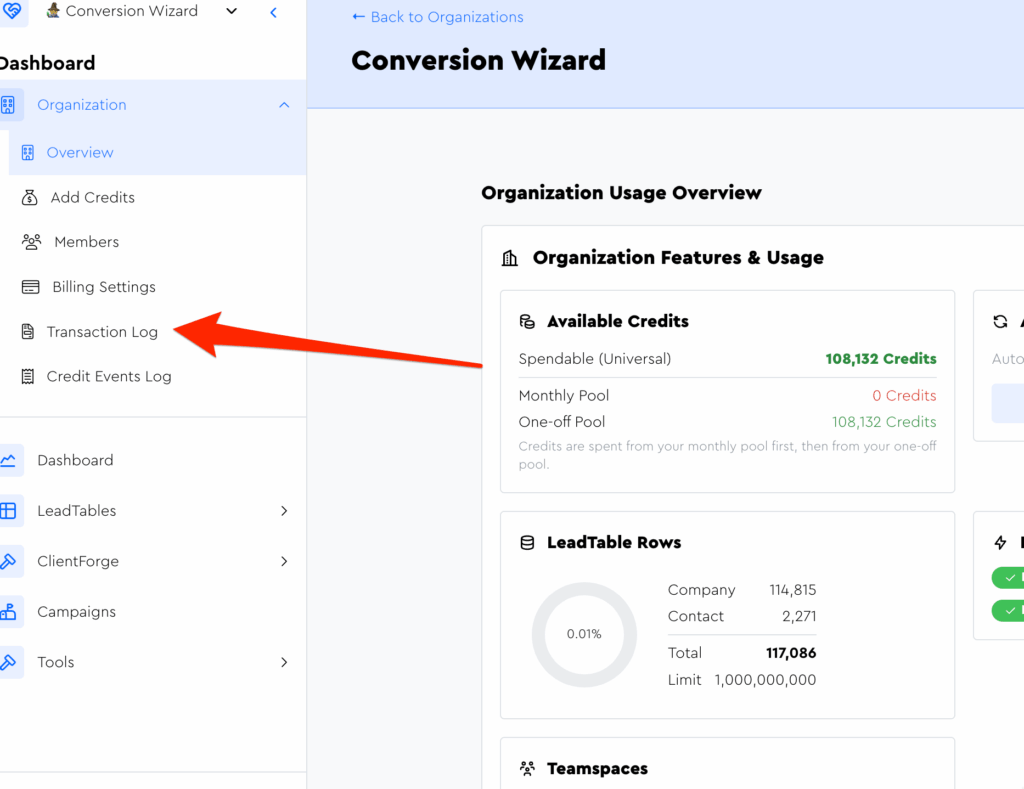Screen dimensions: 1024x789
Task: Click the LeadTables grid icon
Action: pos(8,511)
